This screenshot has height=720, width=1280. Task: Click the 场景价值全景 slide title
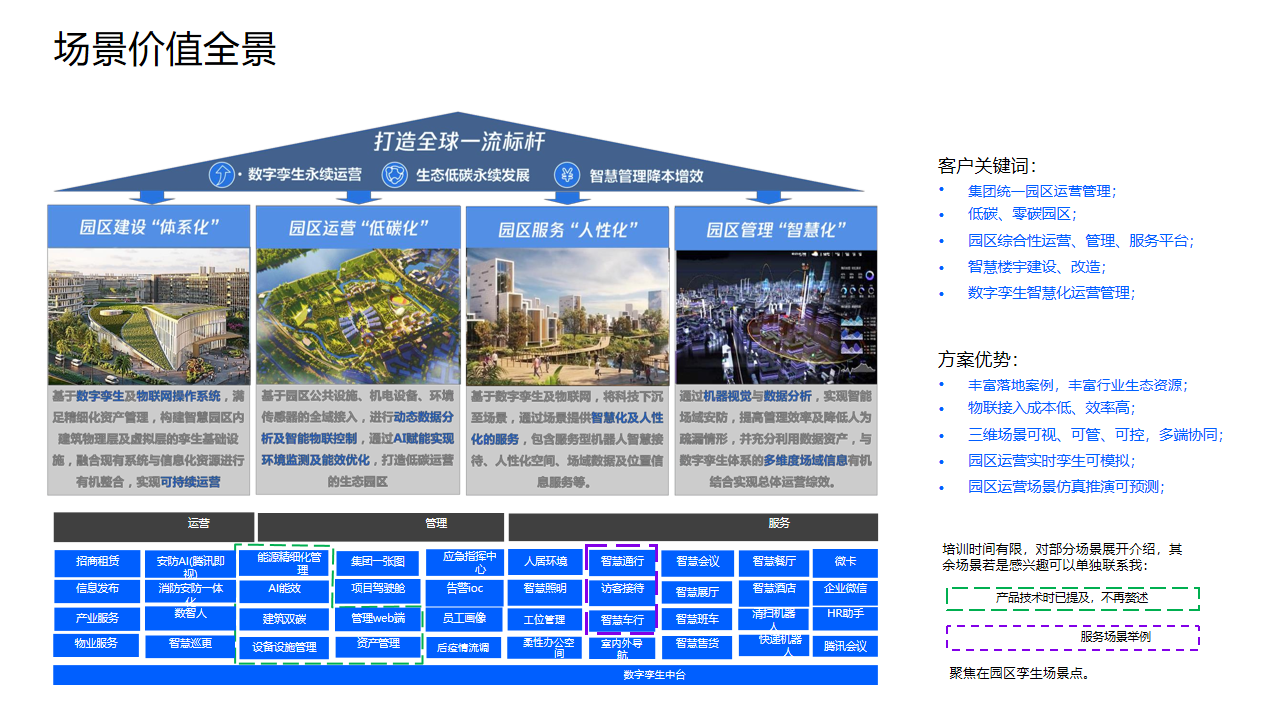(166, 49)
